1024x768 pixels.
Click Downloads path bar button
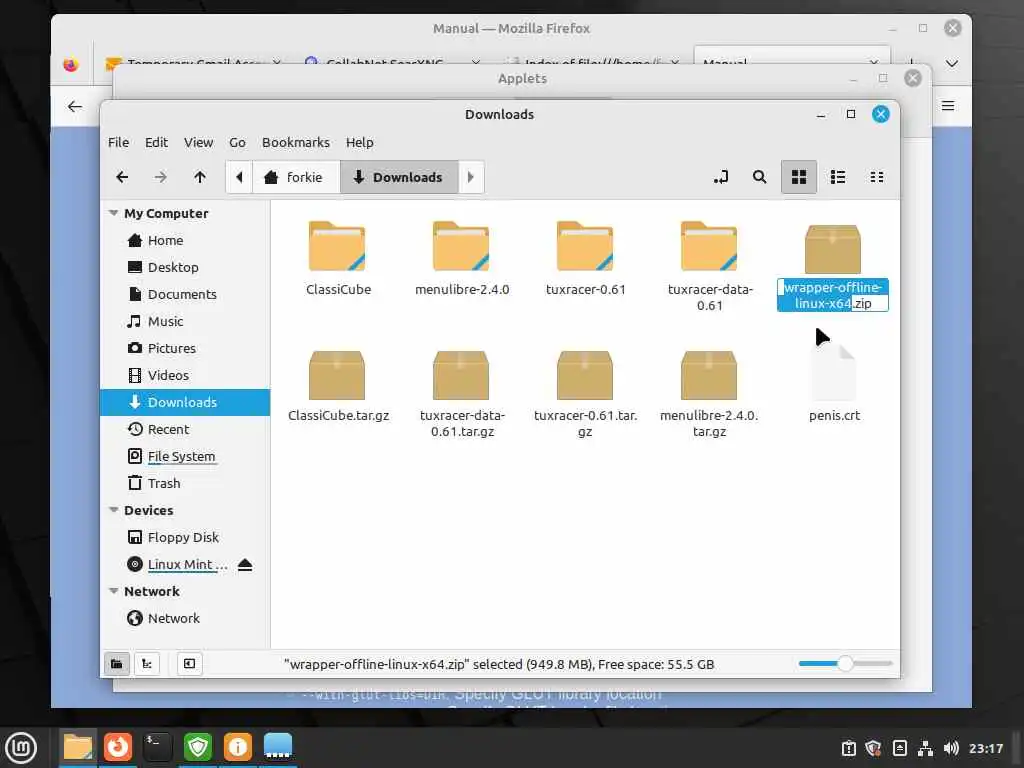pos(399,177)
